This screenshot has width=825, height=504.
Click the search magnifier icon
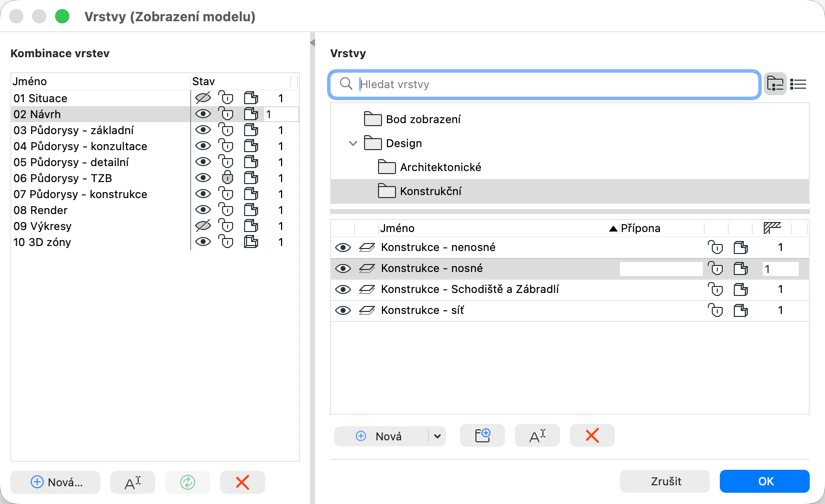(x=346, y=84)
